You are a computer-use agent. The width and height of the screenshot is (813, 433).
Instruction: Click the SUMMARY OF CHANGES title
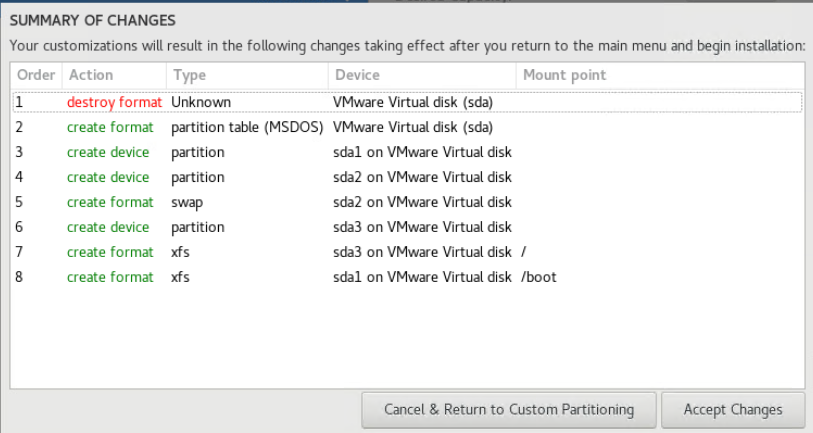pos(92,20)
